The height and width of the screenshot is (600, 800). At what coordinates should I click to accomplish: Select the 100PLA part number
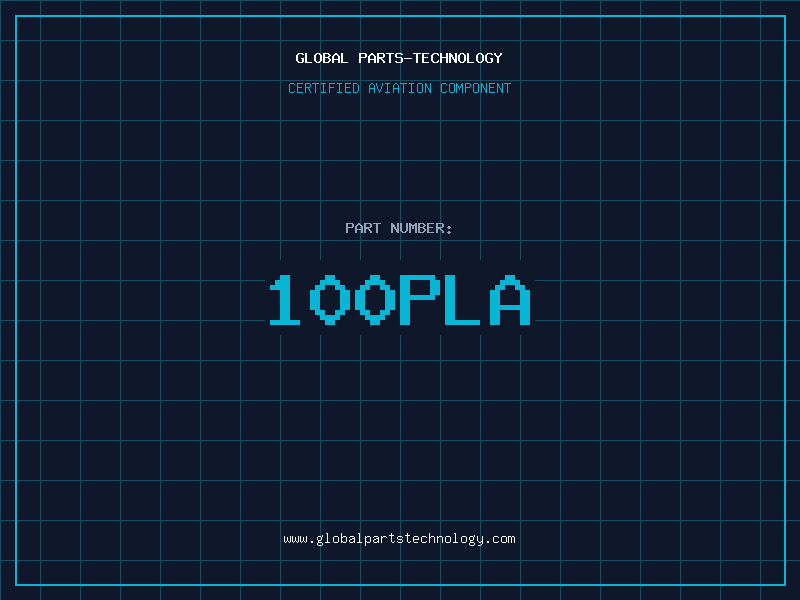tap(400, 300)
